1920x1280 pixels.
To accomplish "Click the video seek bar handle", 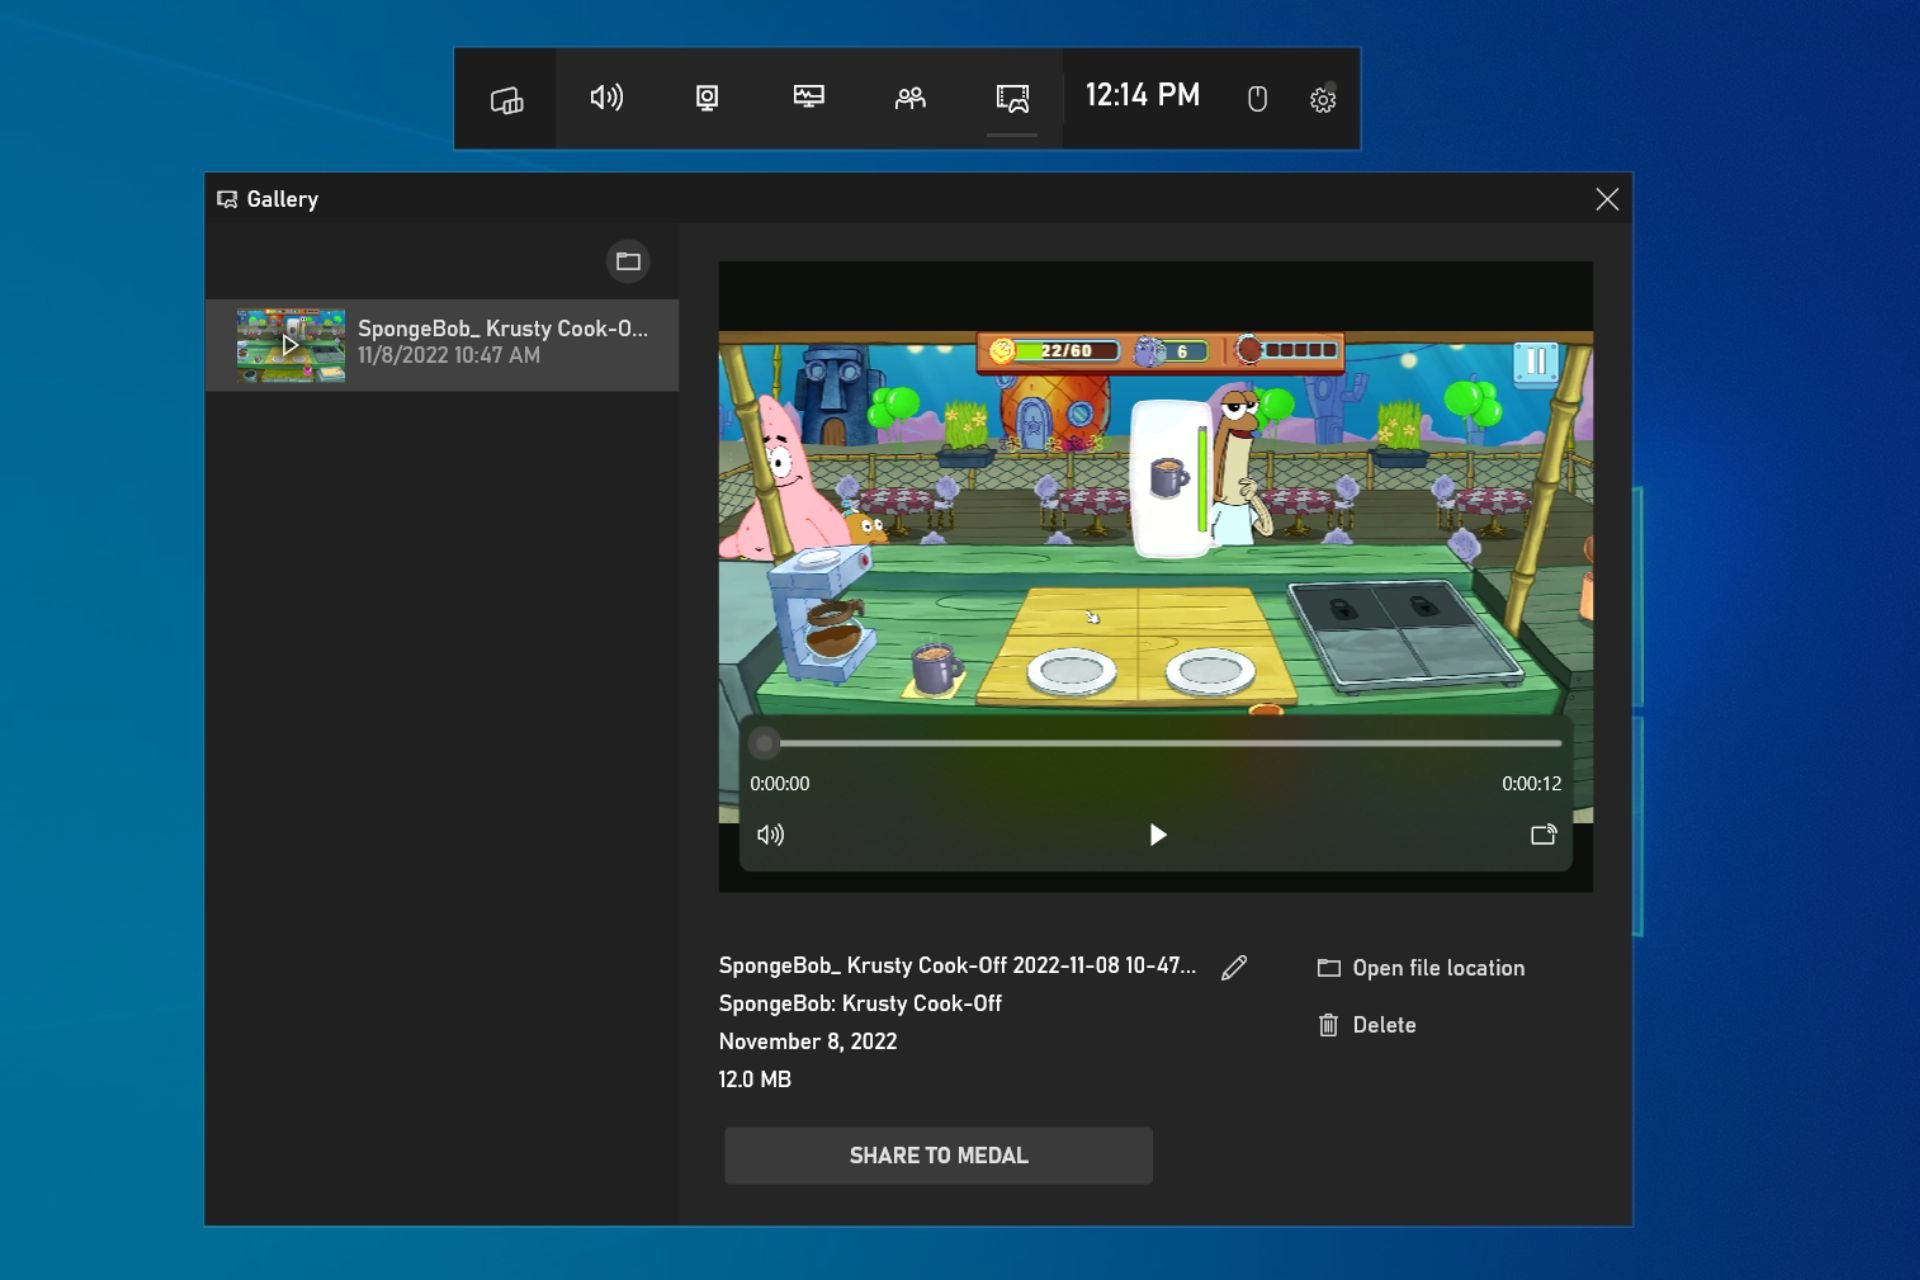I will (x=765, y=743).
